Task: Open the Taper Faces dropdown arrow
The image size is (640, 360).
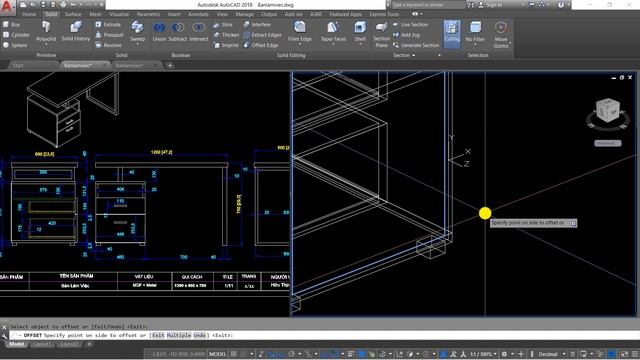Action: [x=333, y=44]
